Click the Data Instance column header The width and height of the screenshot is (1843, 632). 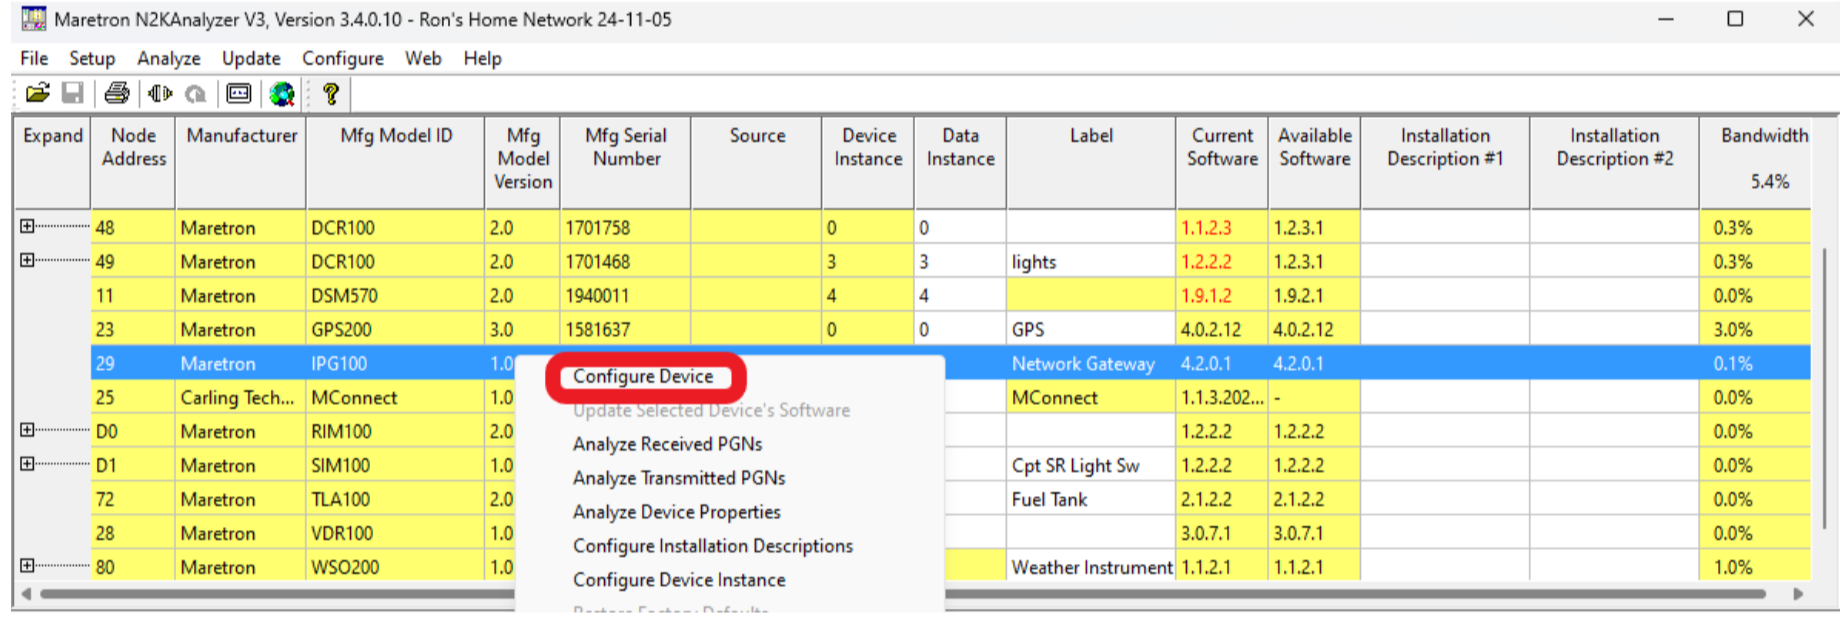(x=960, y=163)
